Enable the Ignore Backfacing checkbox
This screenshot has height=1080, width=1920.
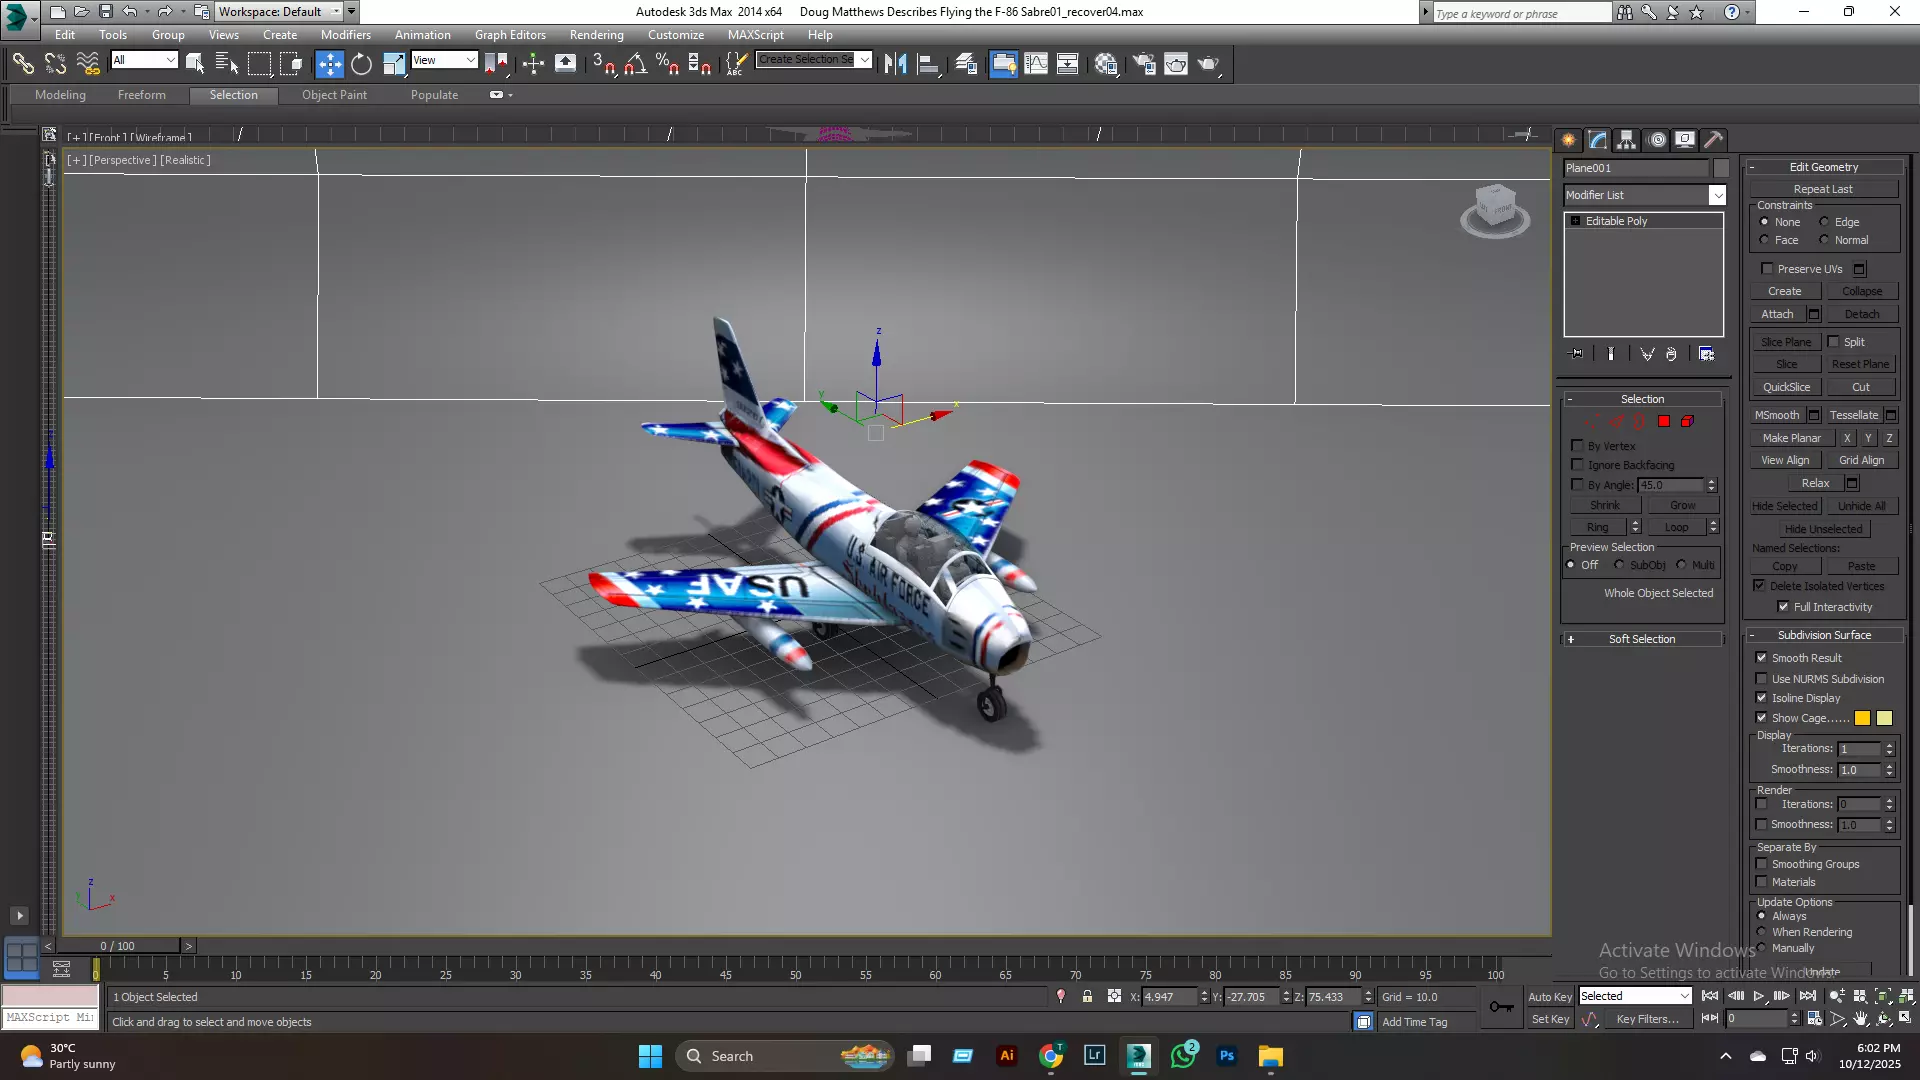click(1578, 465)
